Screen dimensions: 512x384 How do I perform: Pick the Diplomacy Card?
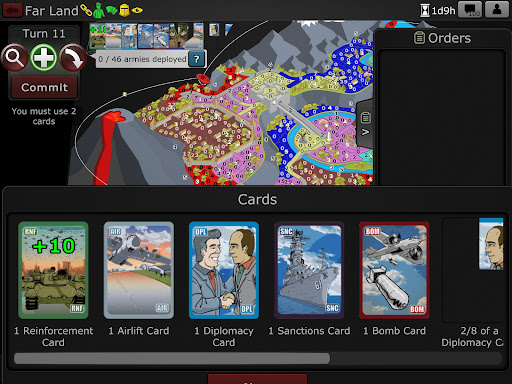[x=224, y=270]
